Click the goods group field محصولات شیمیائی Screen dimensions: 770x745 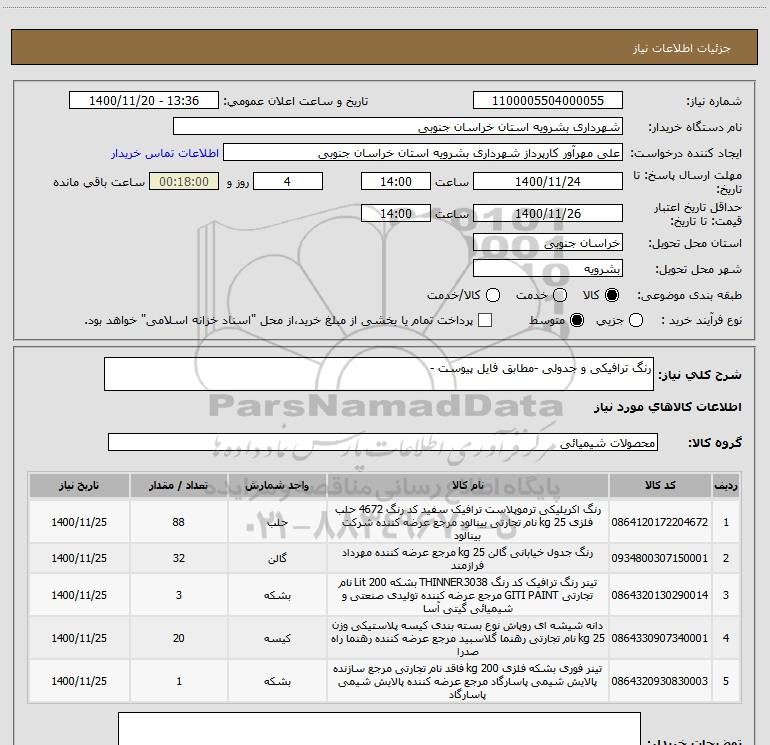383,442
